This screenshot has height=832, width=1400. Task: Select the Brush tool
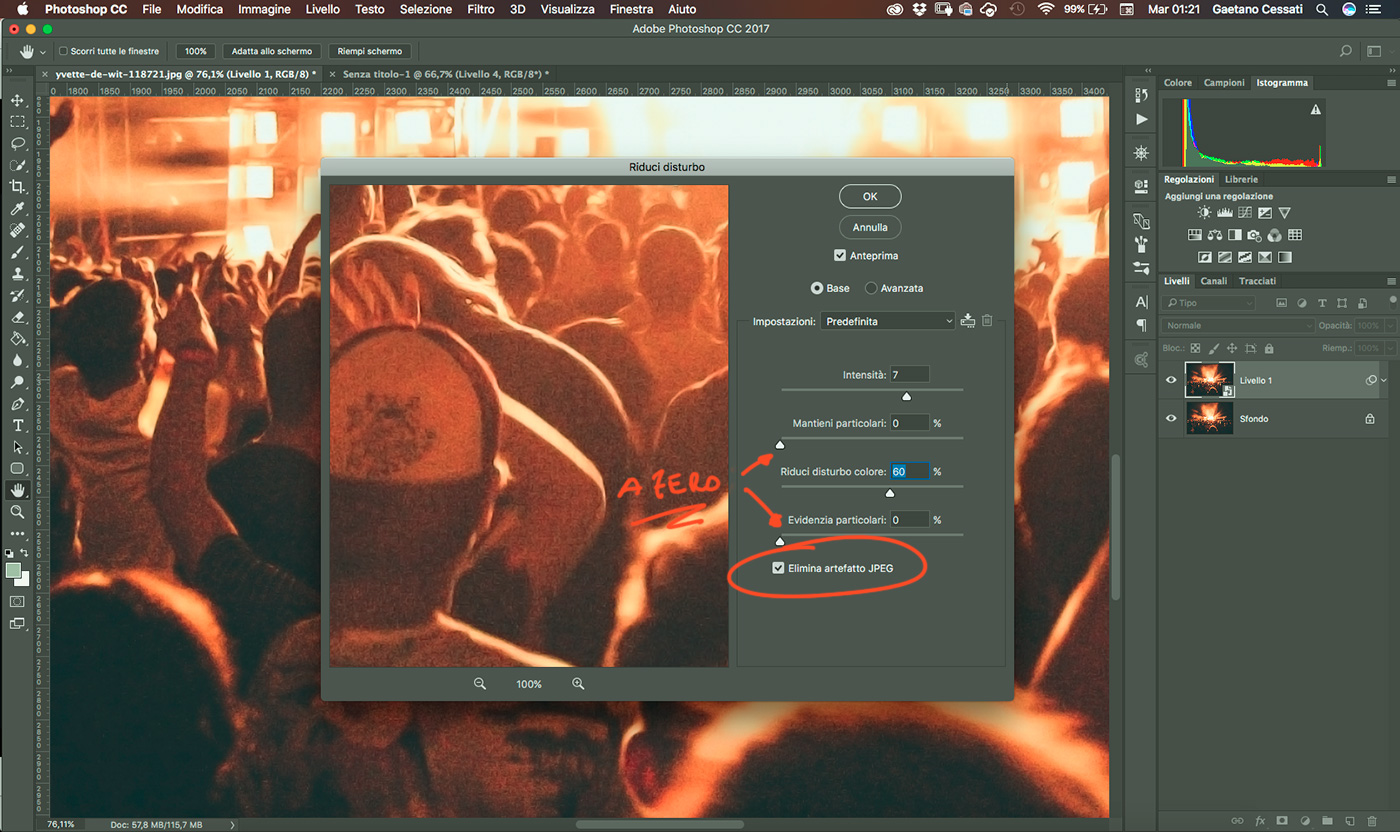coord(17,252)
